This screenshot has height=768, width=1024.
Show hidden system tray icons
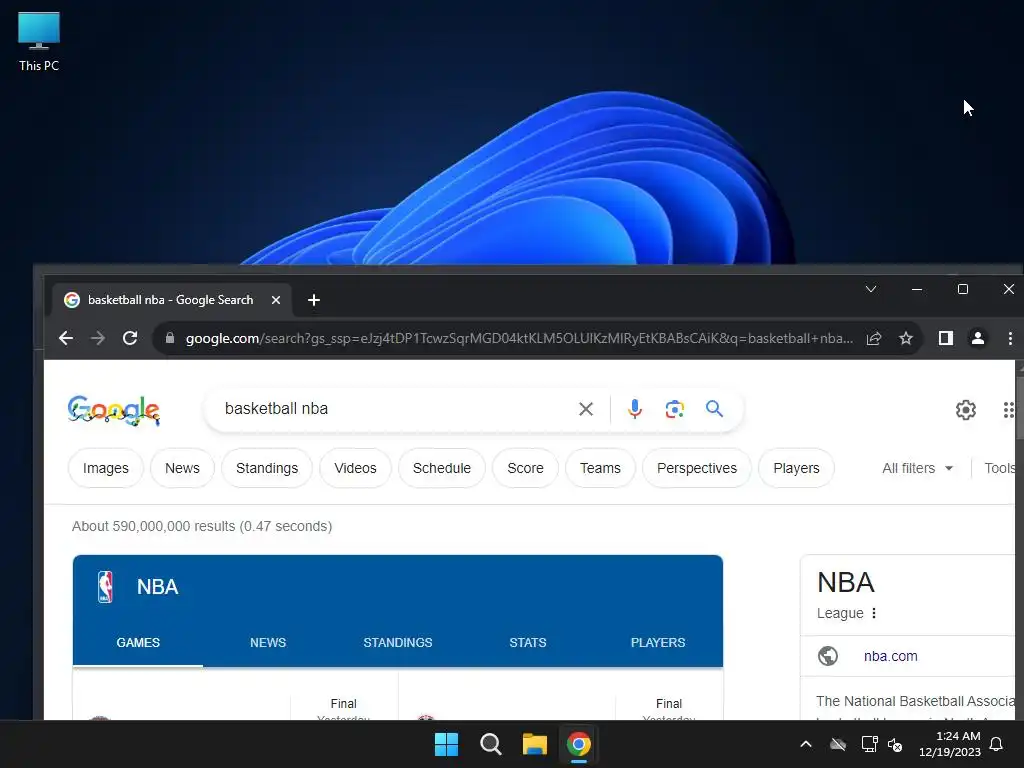click(806, 744)
